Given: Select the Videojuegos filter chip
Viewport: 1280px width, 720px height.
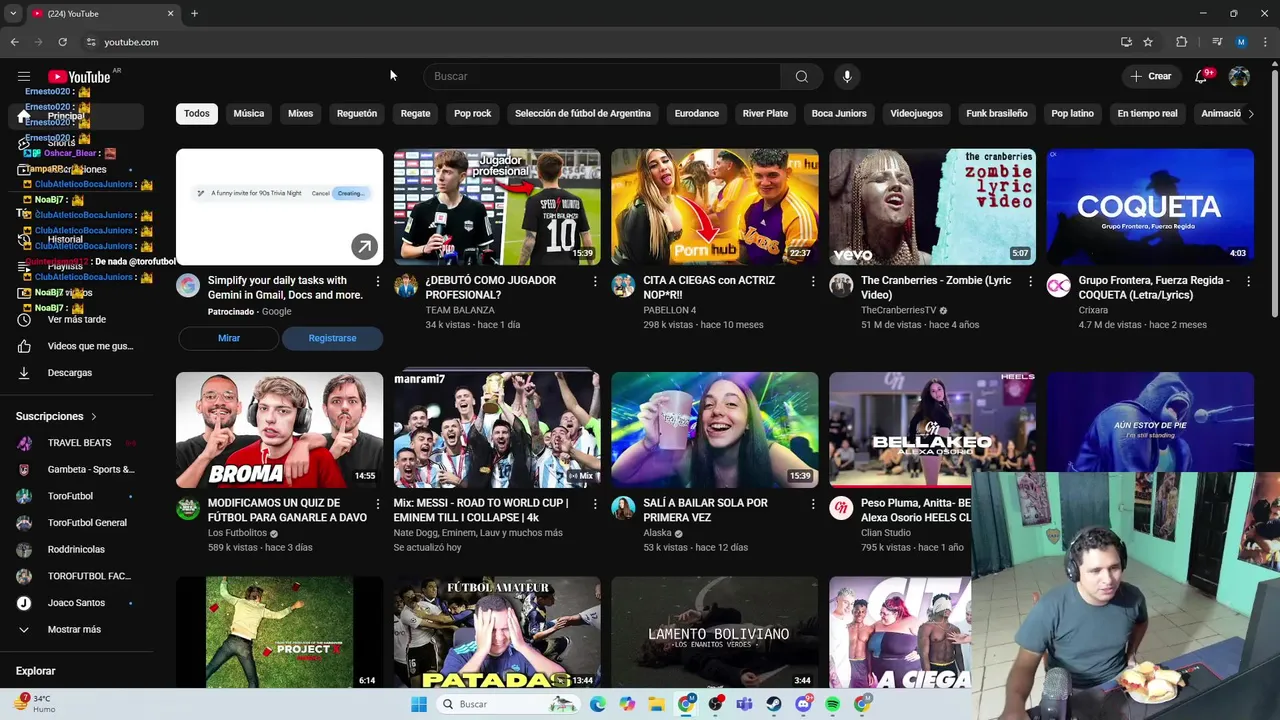Looking at the screenshot, I should pos(917,113).
